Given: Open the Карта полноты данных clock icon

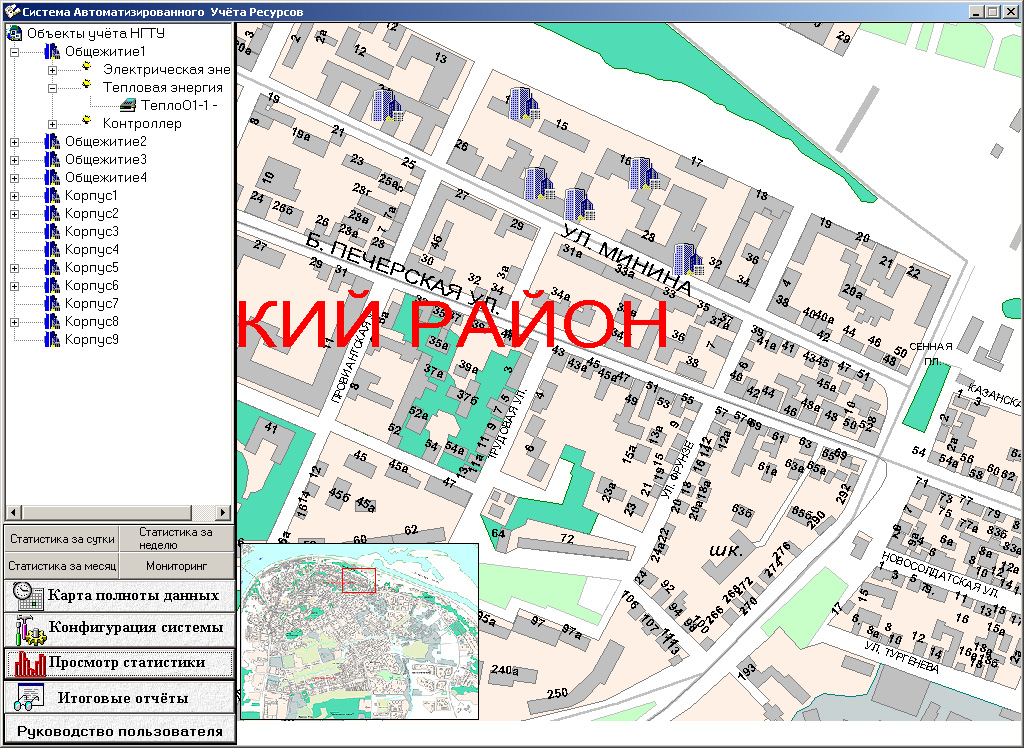Looking at the screenshot, I should pyautogui.click(x=25, y=595).
